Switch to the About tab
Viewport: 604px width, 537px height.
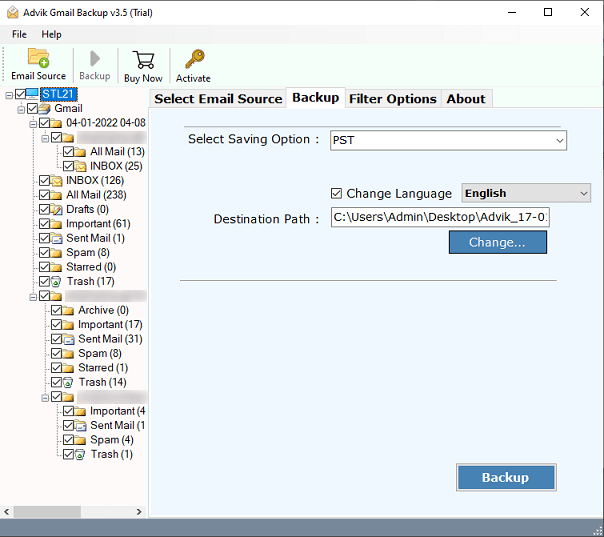tap(466, 99)
